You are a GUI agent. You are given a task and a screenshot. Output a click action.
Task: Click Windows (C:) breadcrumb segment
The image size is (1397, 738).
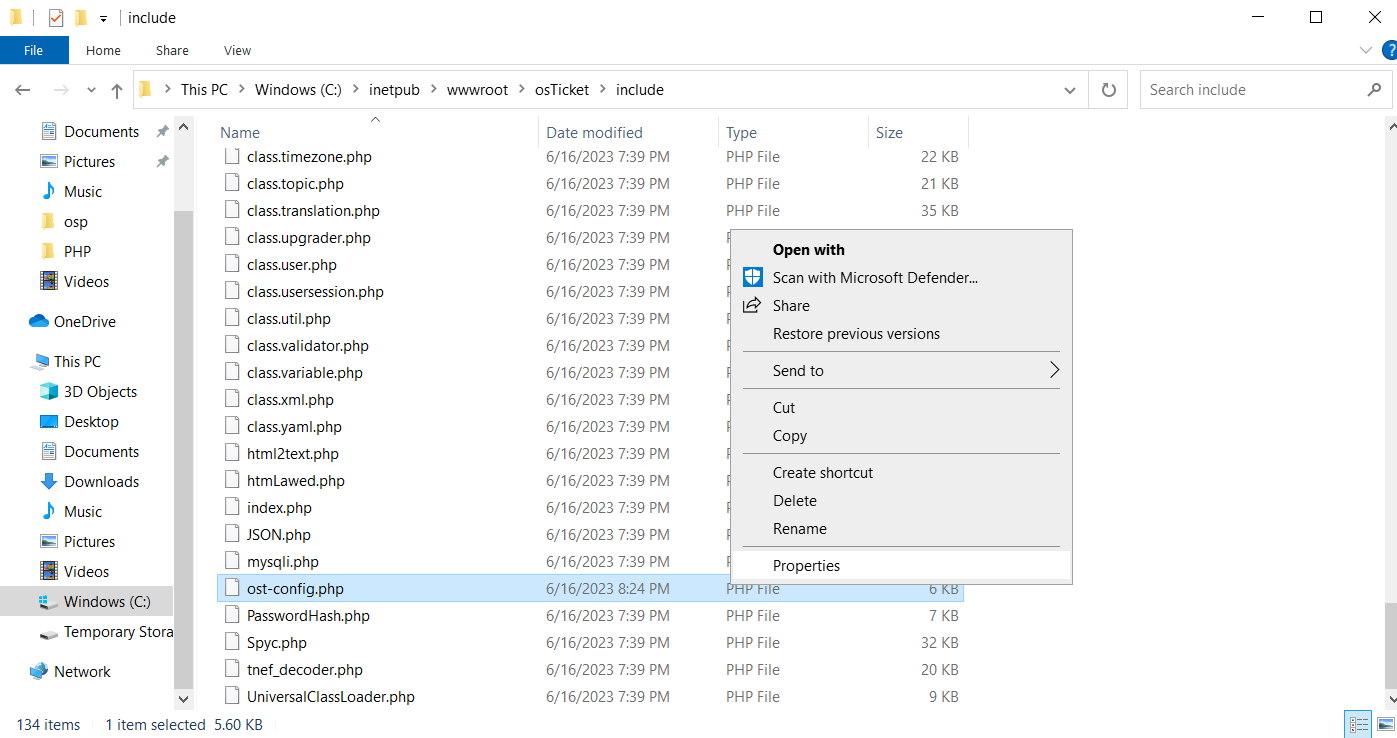coord(298,90)
